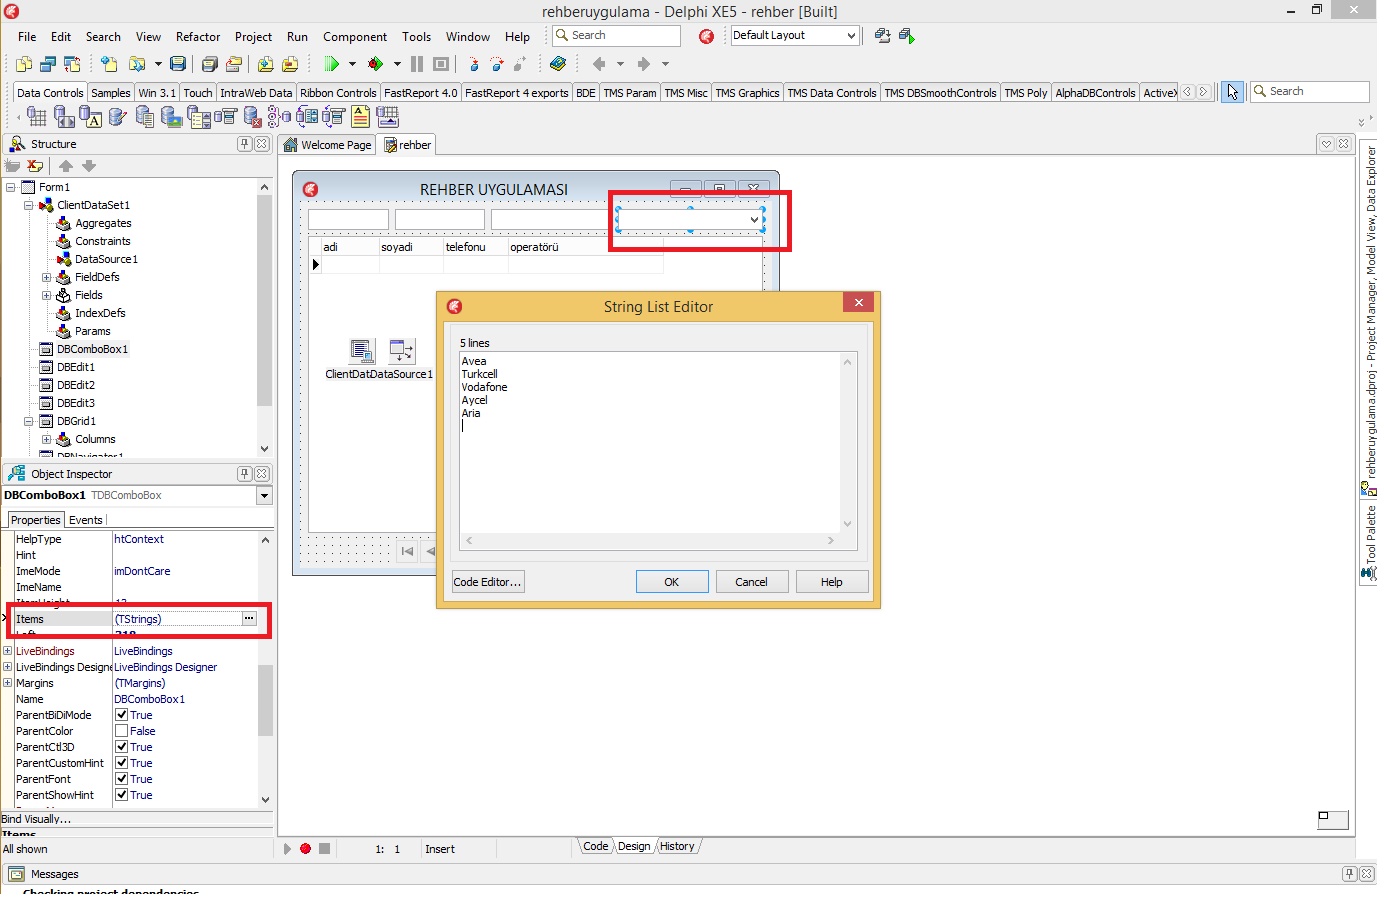Open the Component menu
The width and height of the screenshot is (1384, 902).
click(355, 37)
